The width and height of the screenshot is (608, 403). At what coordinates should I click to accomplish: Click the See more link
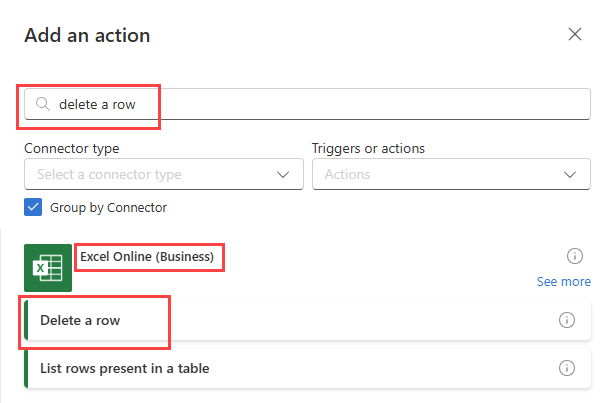pyautogui.click(x=563, y=281)
